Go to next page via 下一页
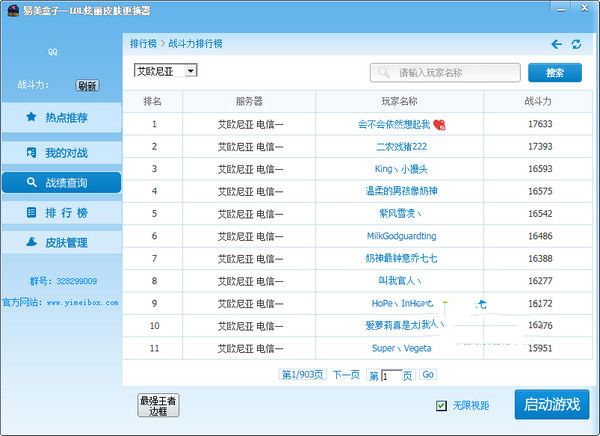Screen dimensions: 600x436 click(x=346, y=374)
